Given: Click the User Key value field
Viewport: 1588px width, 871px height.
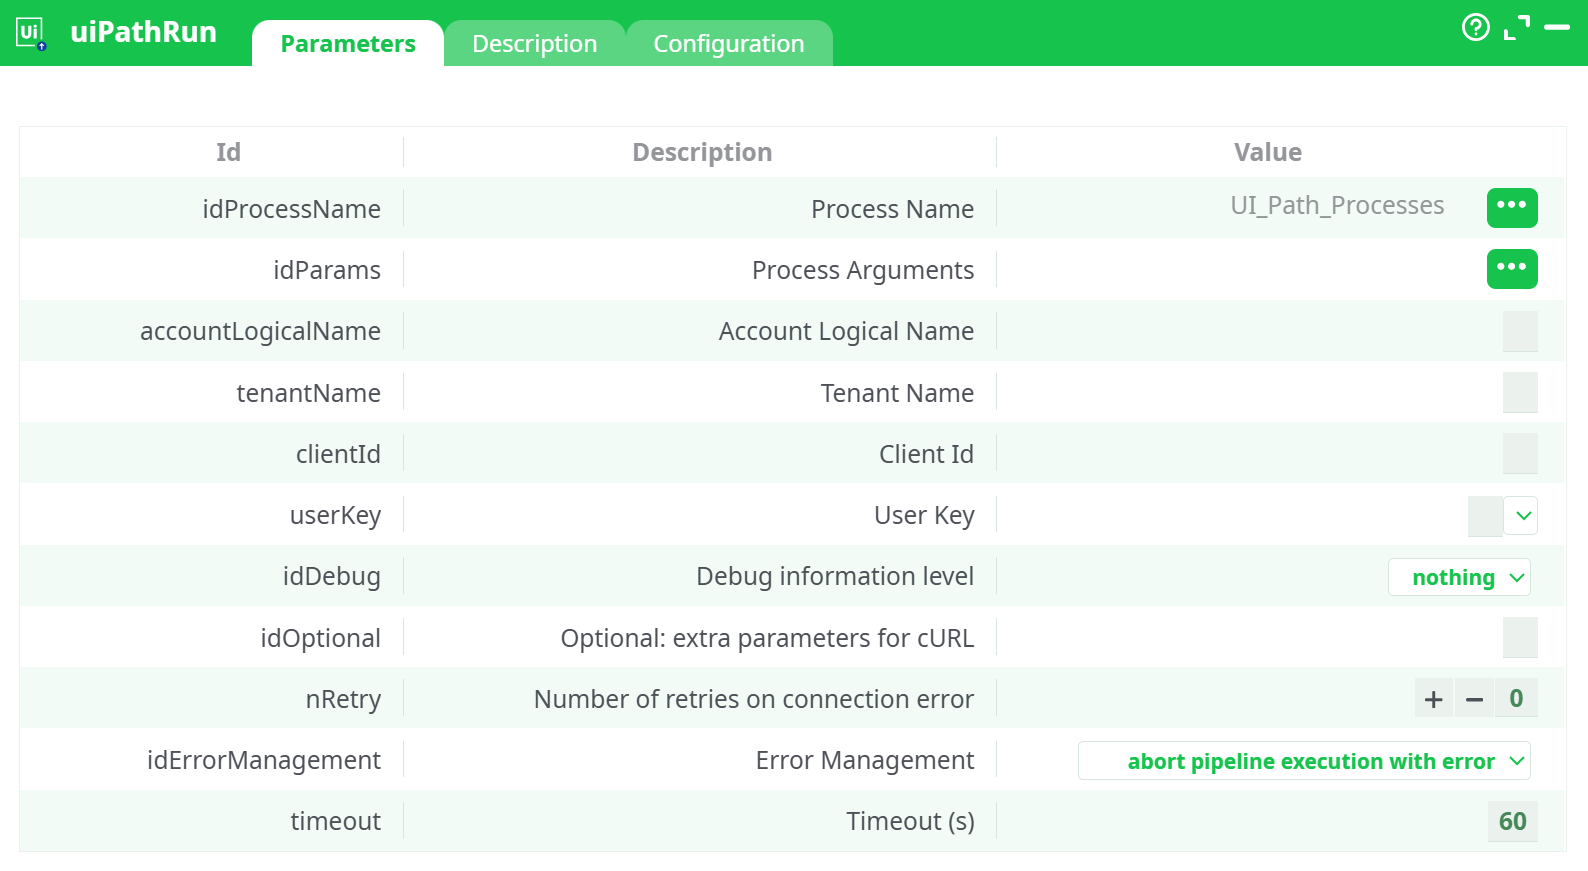Looking at the screenshot, I should (x=1485, y=516).
